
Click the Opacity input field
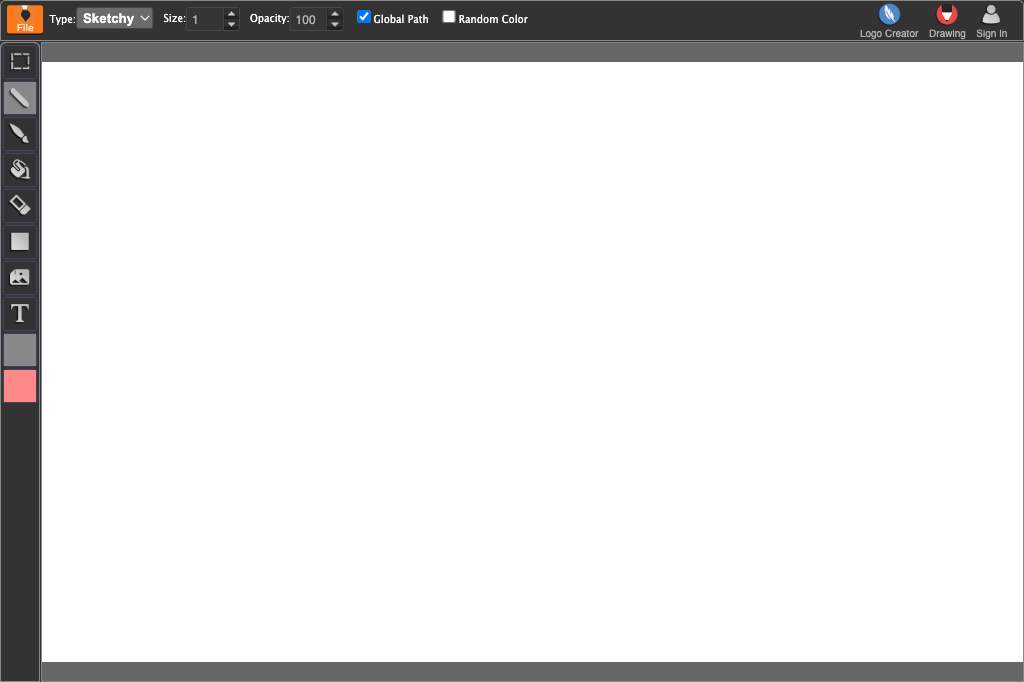309,19
